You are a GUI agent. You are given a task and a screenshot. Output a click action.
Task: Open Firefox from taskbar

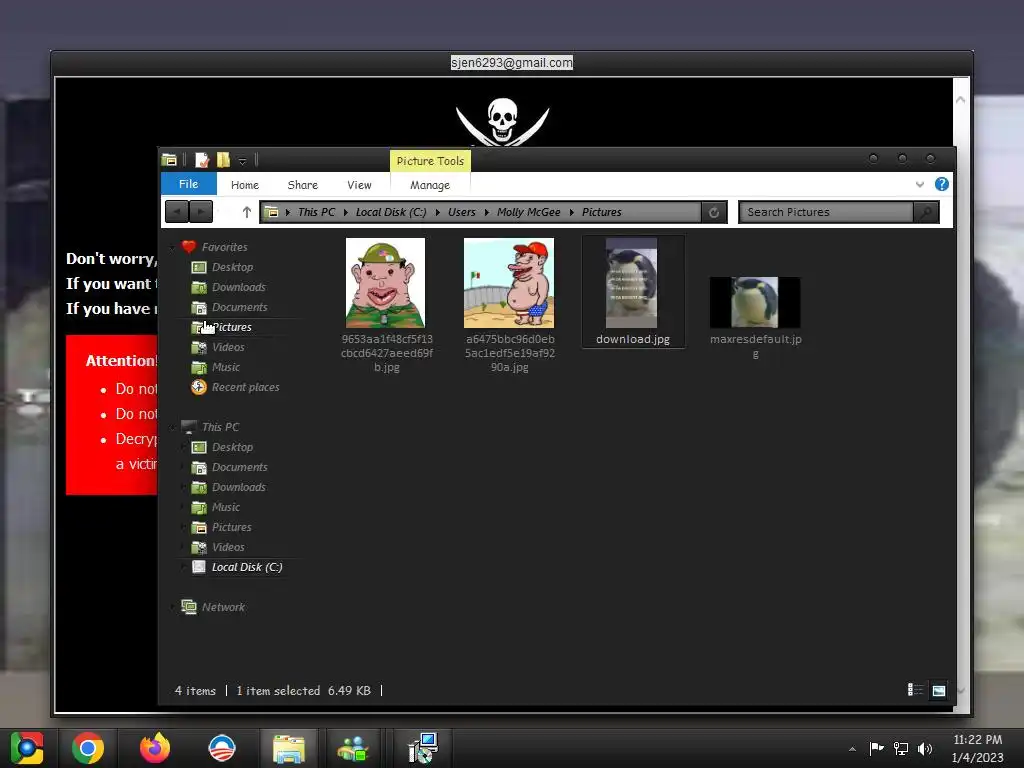(x=155, y=748)
